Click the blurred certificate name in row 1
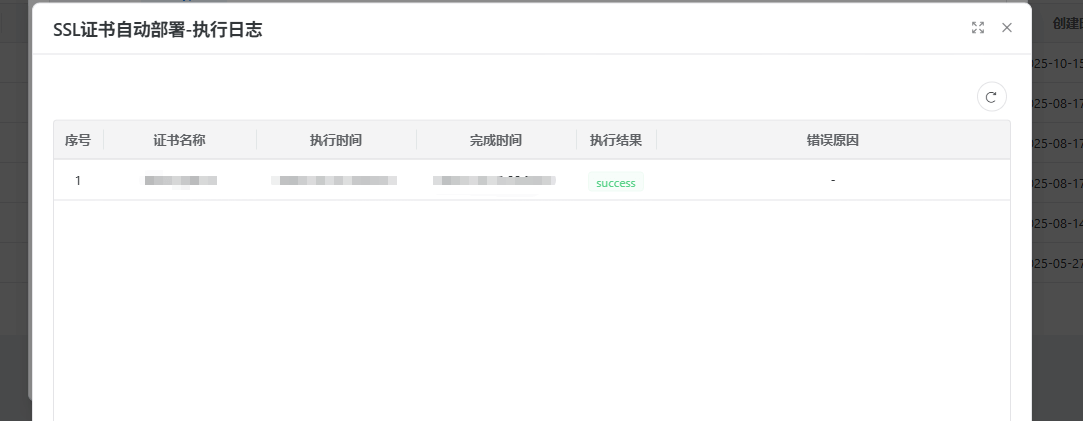 point(180,181)
